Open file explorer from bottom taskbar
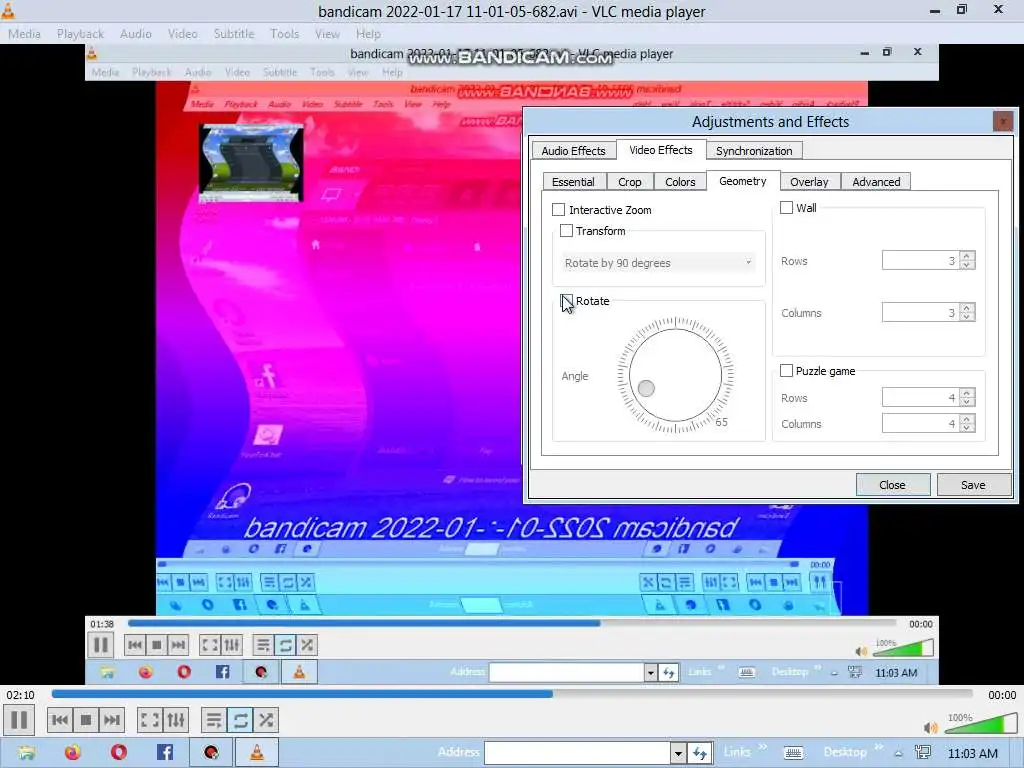The image size is (1024, 768). click(27, 753)
